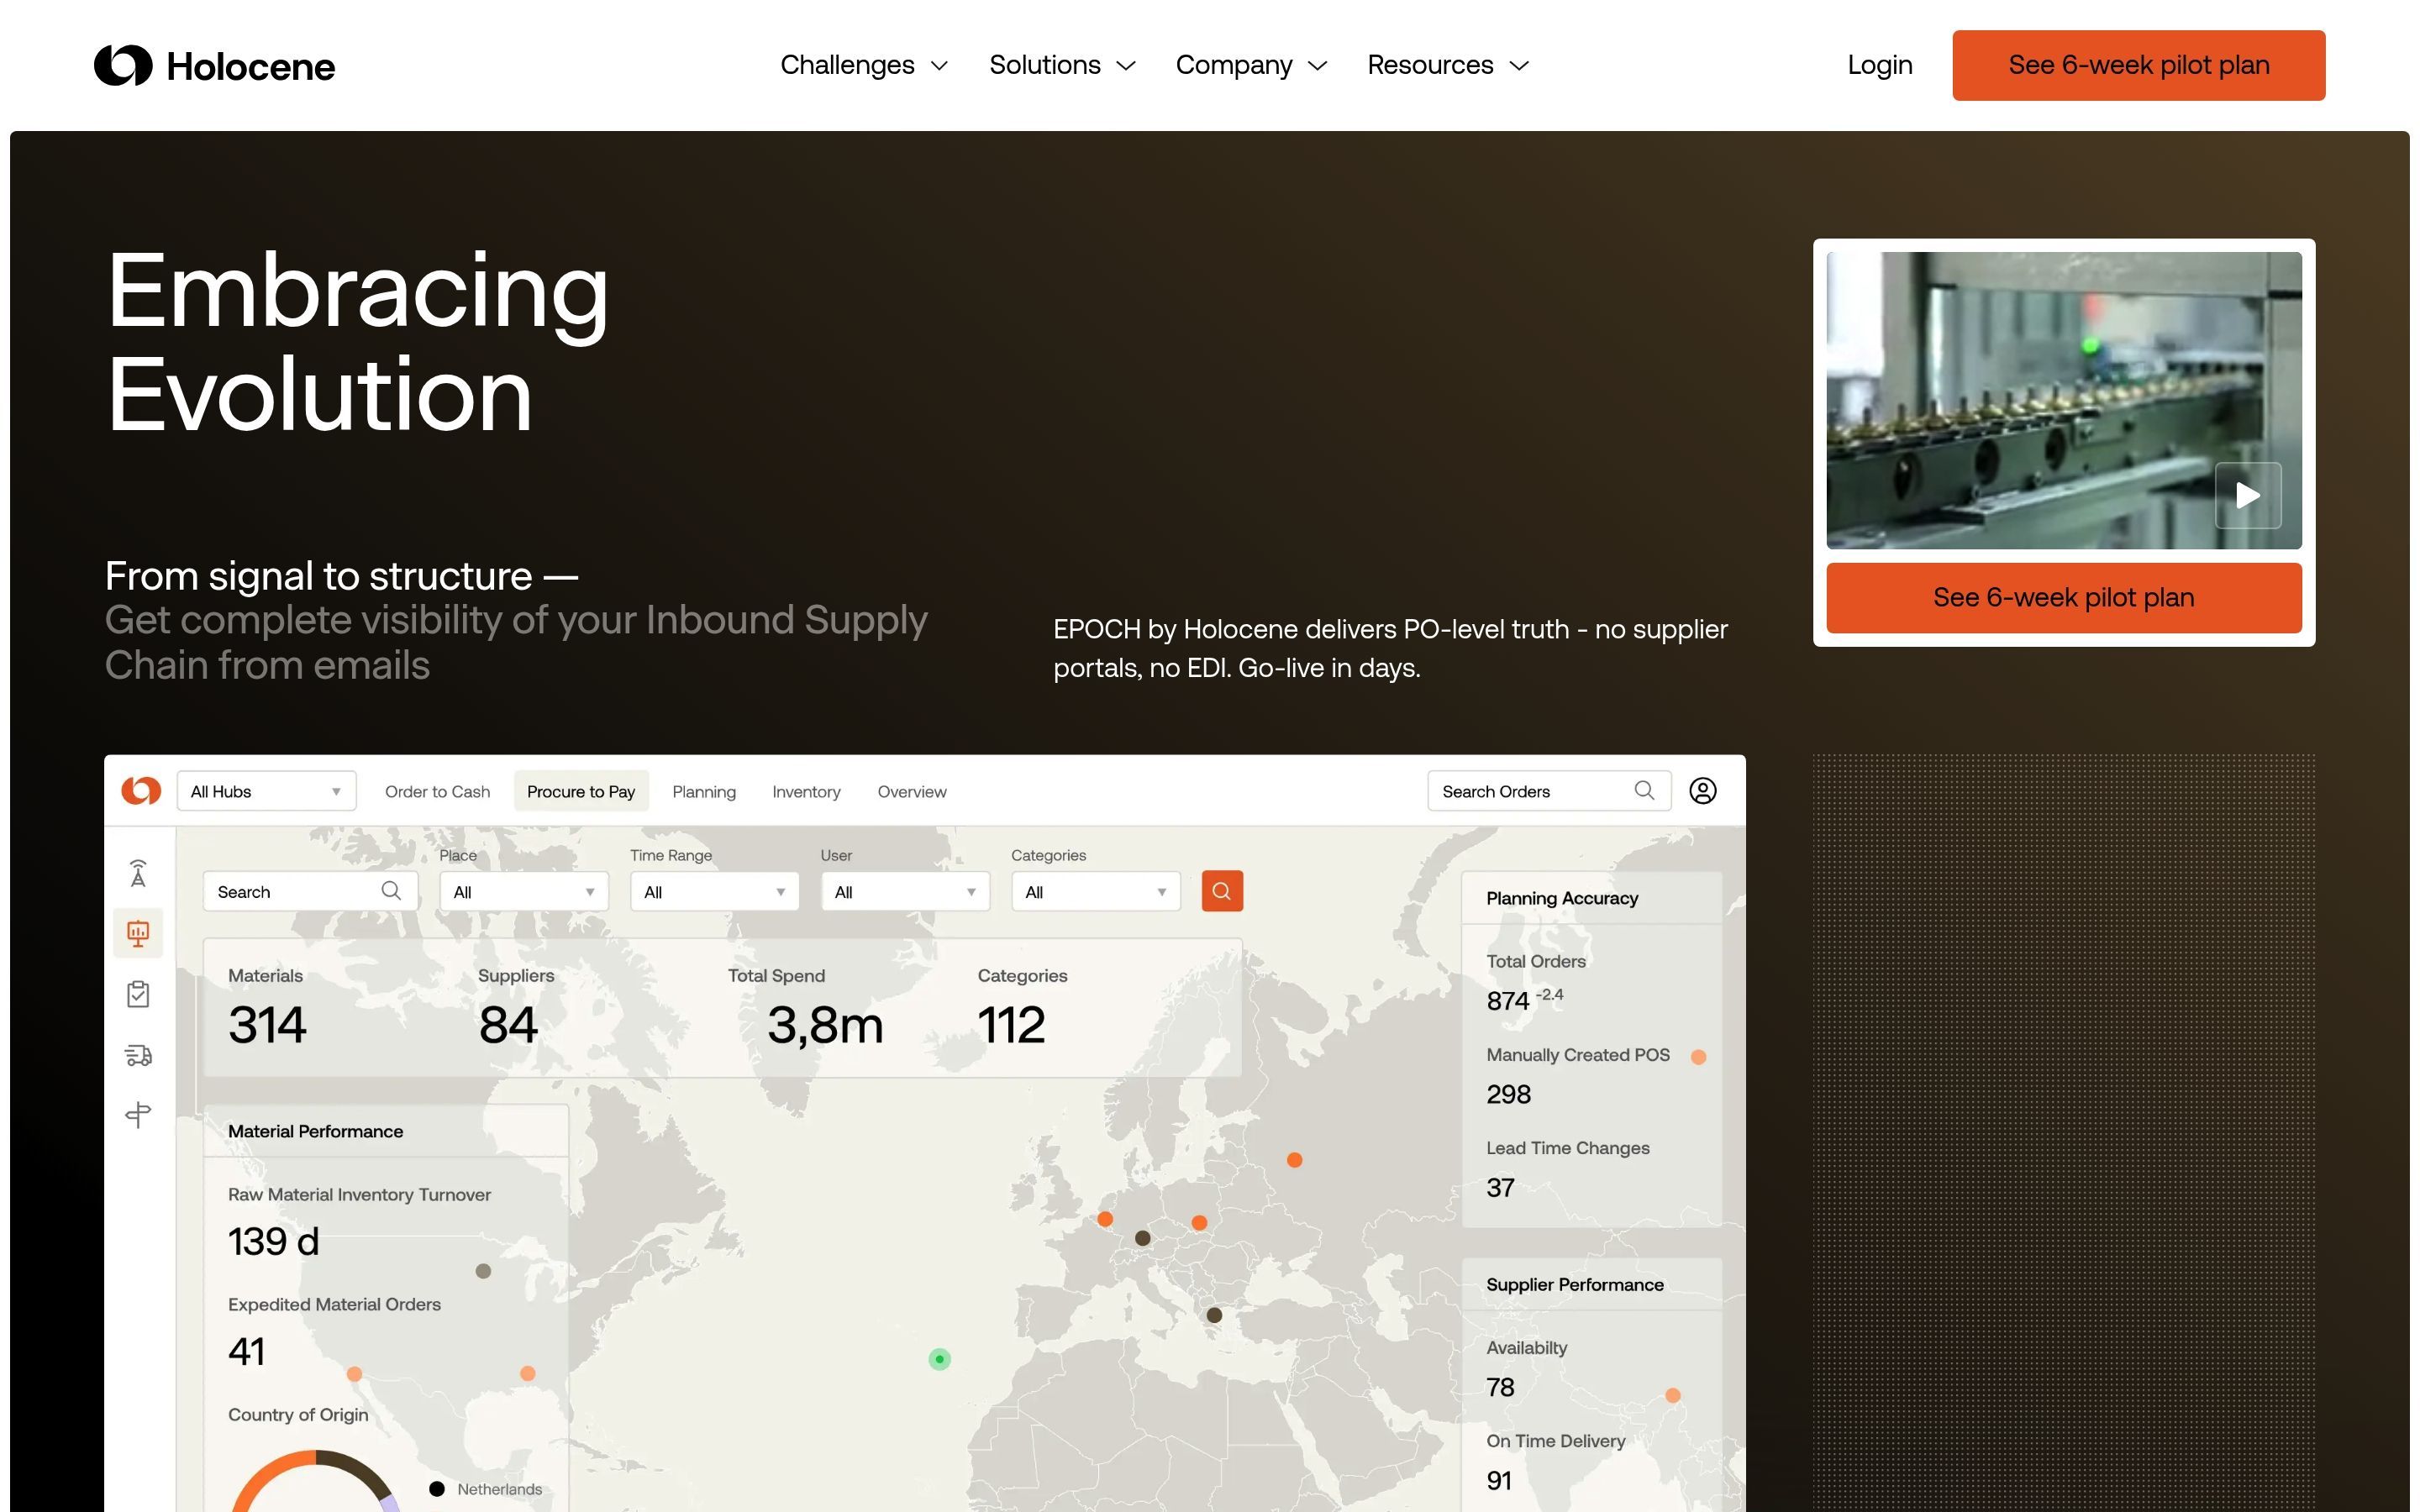Click the Holocene logo in header
Image resolution: width=2420 pixels, height=1512 pixels.
[x=214, y=66]
